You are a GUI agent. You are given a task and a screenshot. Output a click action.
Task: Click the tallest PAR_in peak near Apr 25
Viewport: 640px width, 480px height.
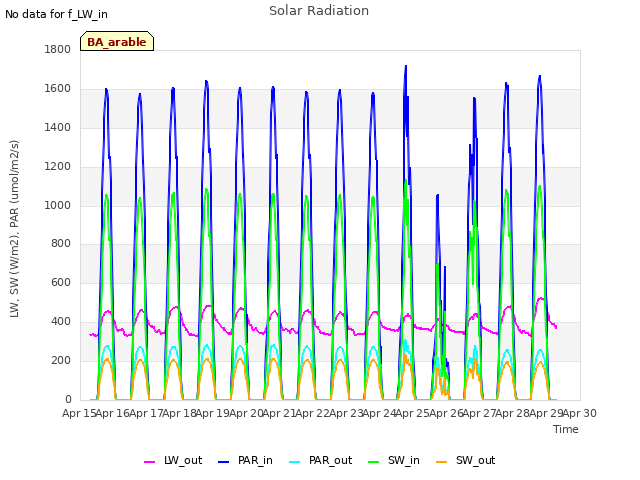[406, 66]
